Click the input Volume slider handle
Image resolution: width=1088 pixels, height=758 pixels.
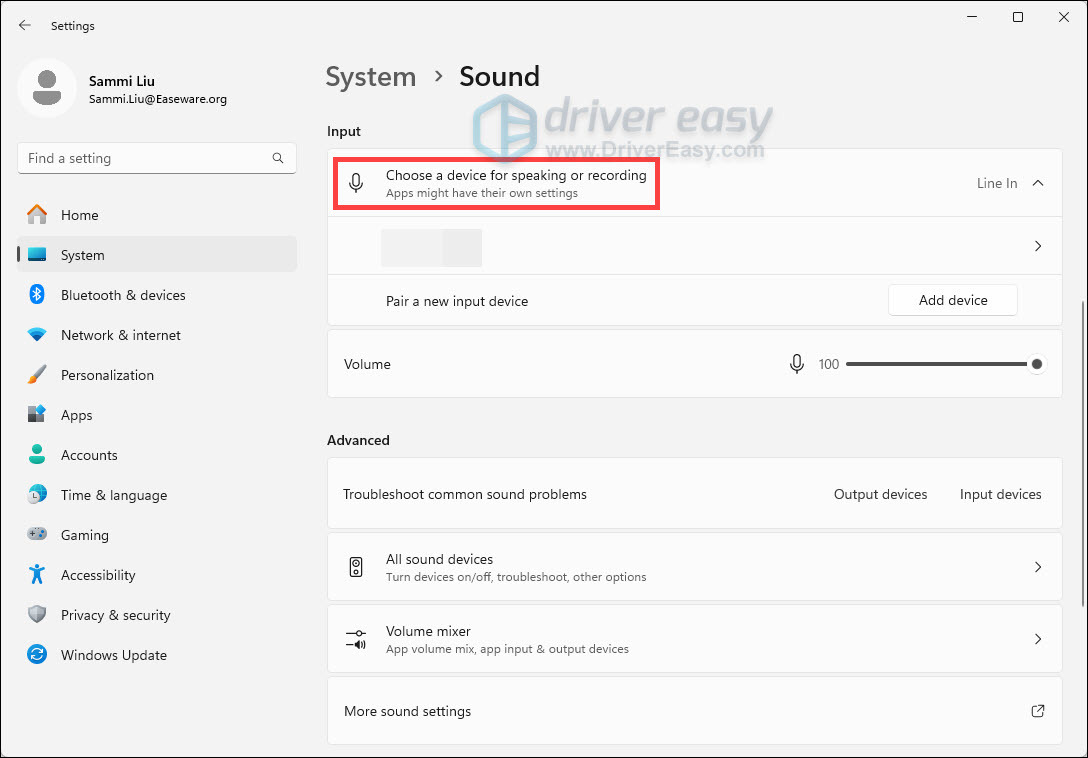[1037, 364]
